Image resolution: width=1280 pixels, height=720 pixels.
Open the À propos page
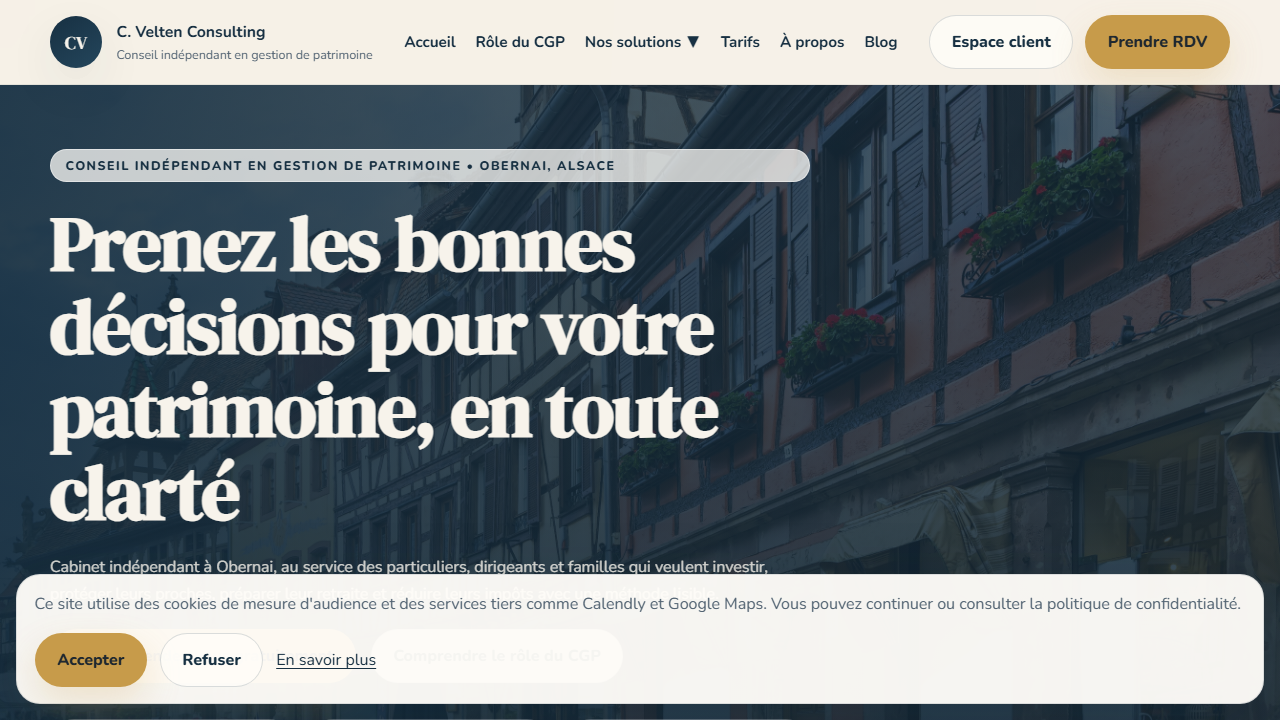(x=812, y=42)
